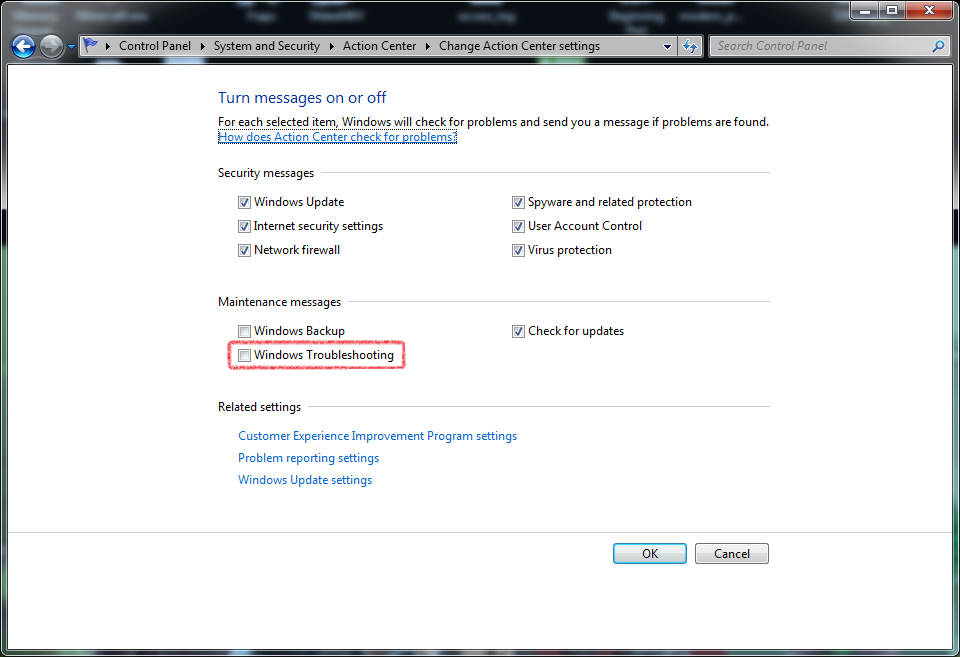Click the Turn messages on or off heading
Screen dimensions: 960x657
pyautogui.click(x=302, y=98)
